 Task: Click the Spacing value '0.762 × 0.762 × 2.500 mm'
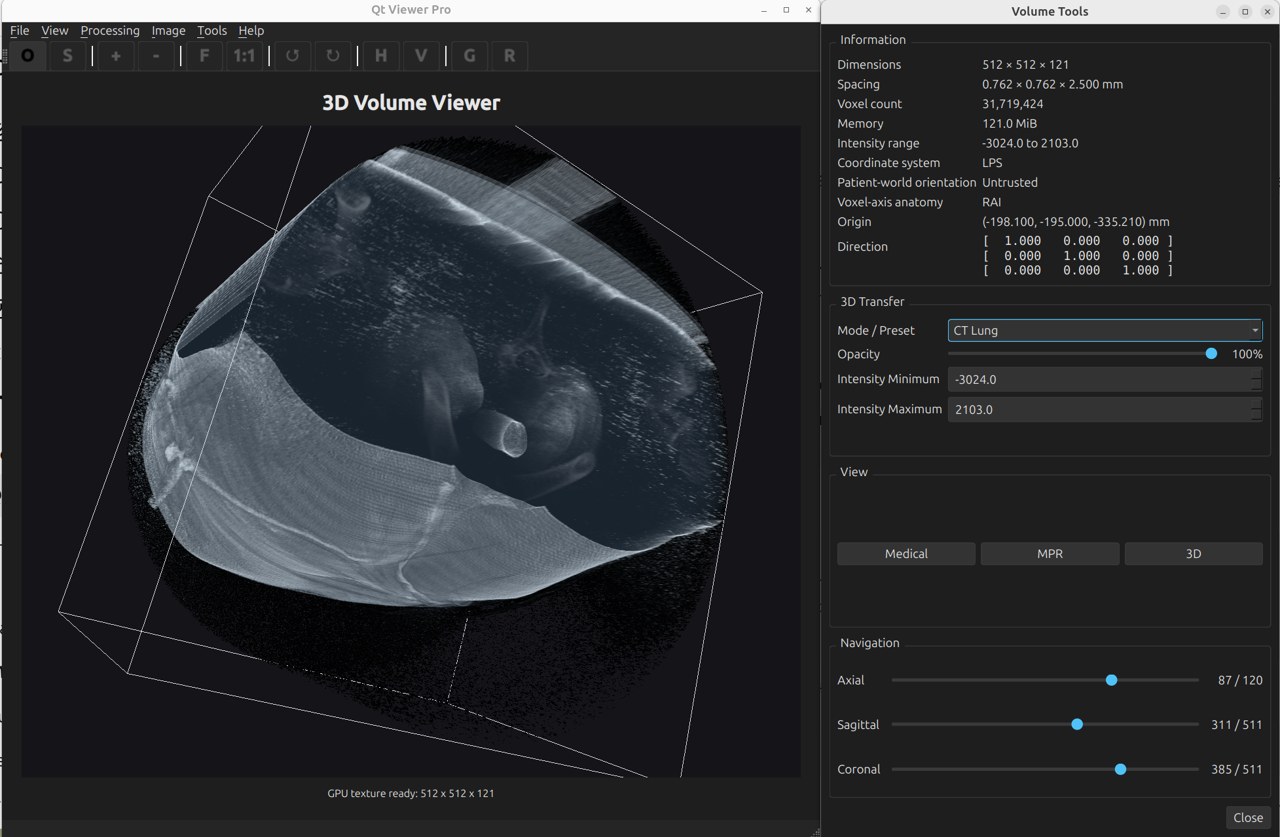[1052, 84]
